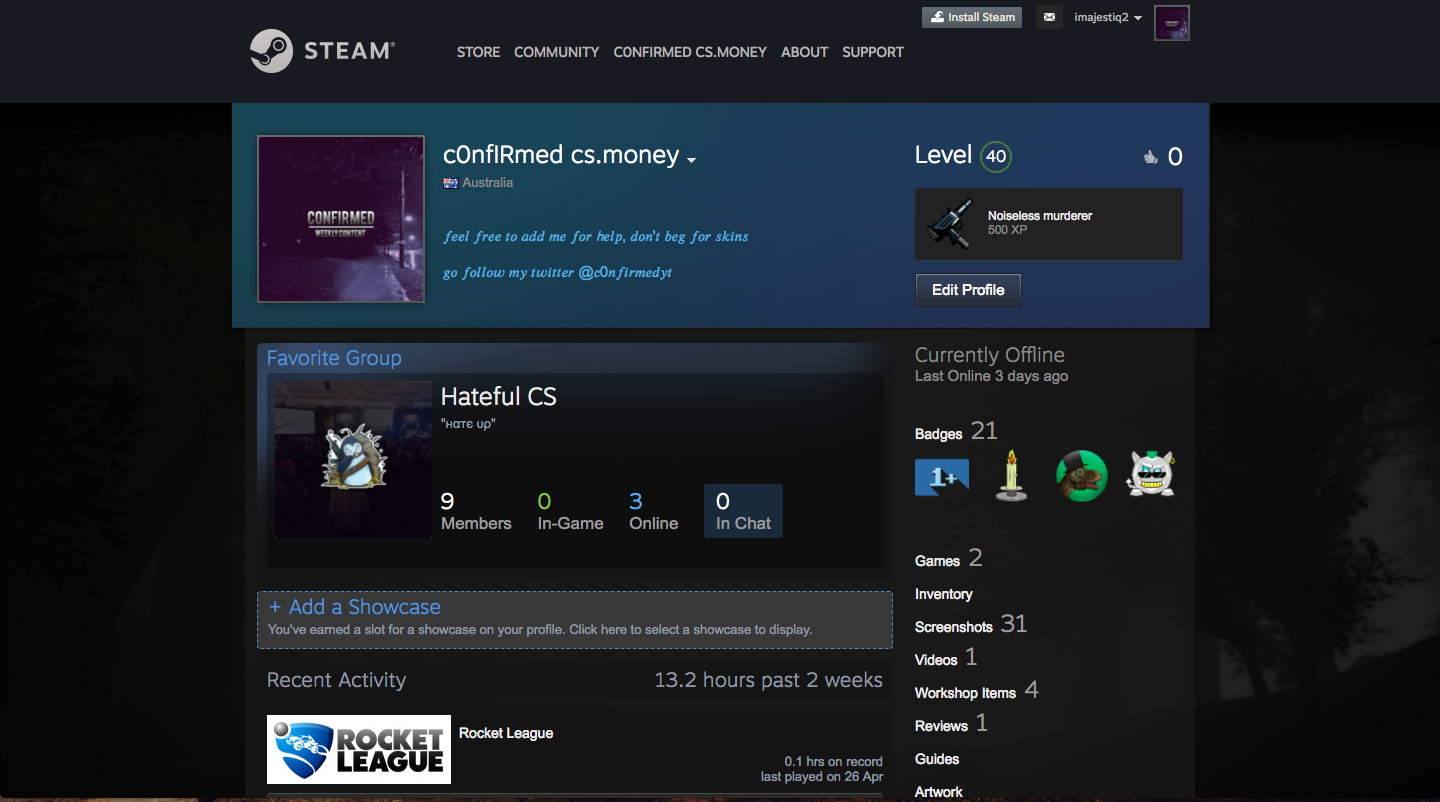Expand the c0nflRmed cs.money name dropdown arrow

click(691, 160)
